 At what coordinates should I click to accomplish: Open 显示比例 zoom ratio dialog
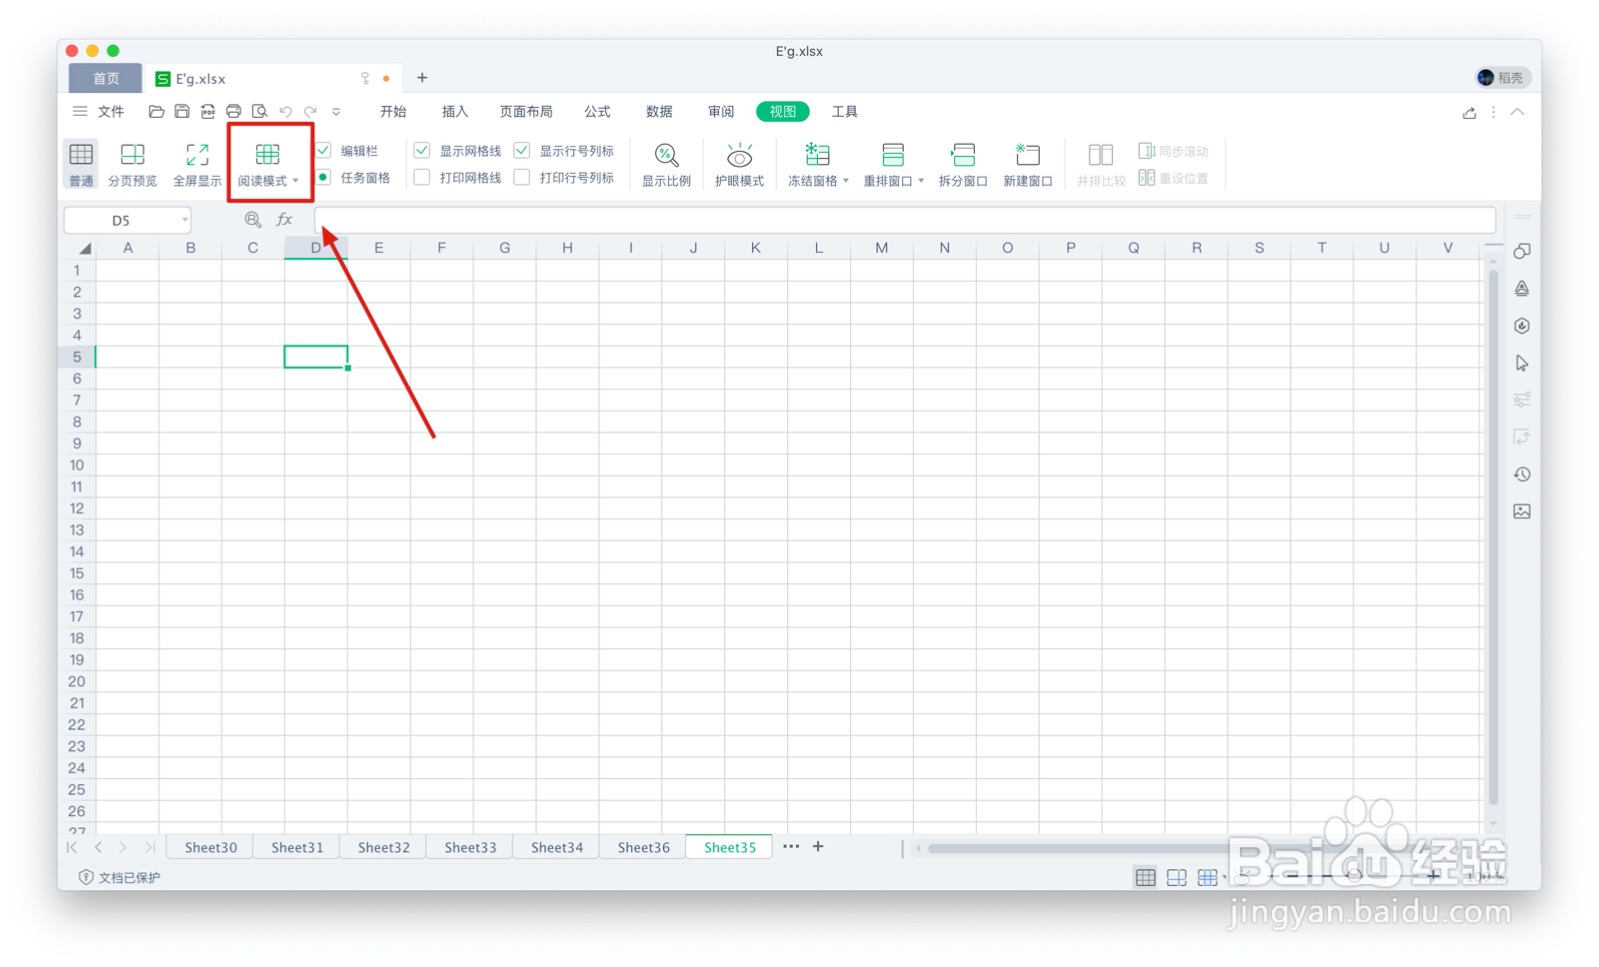[x=666, y=164]
